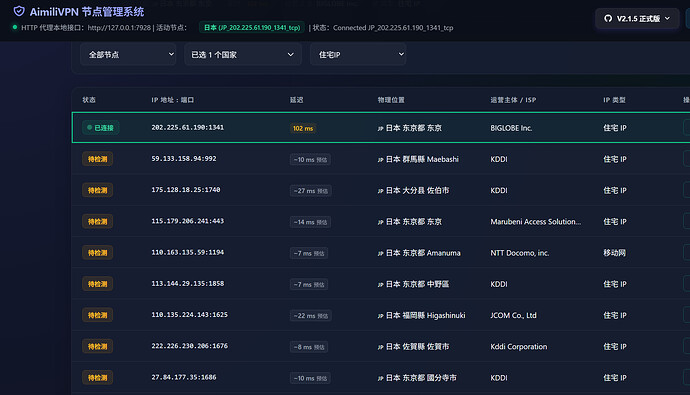
Task: Click the 移动网 IP type cell
Action: click(614, 253)
